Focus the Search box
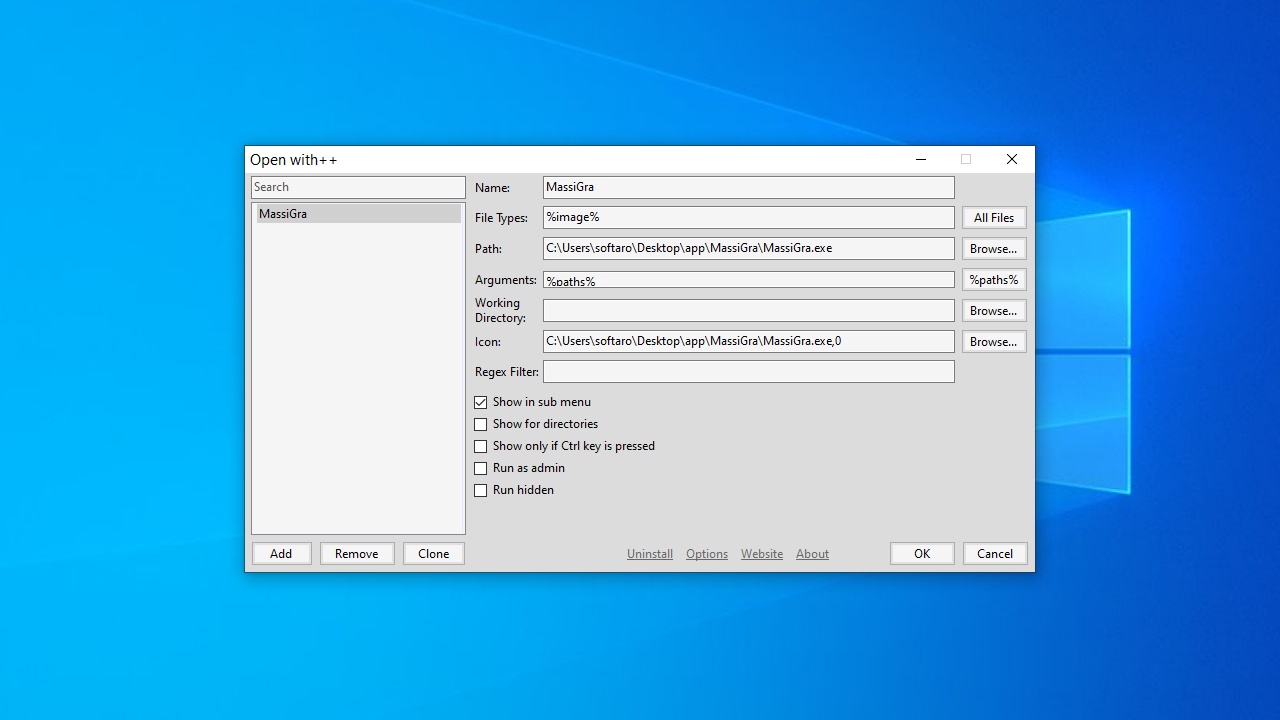 point(358,187)
